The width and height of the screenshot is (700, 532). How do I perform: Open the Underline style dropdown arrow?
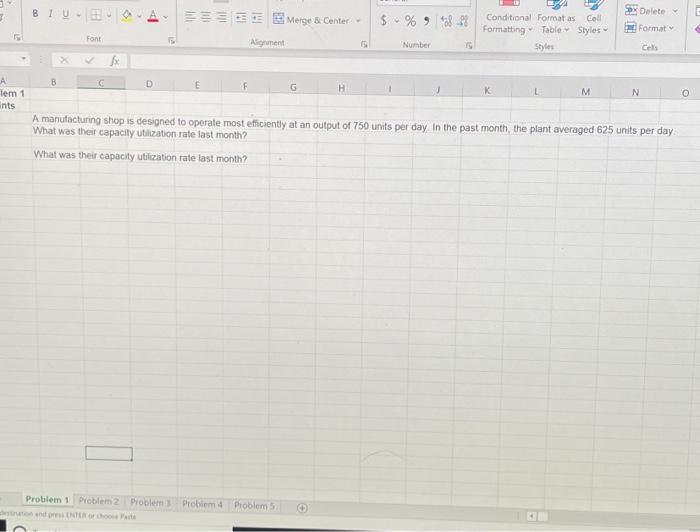tap(78, 15)
